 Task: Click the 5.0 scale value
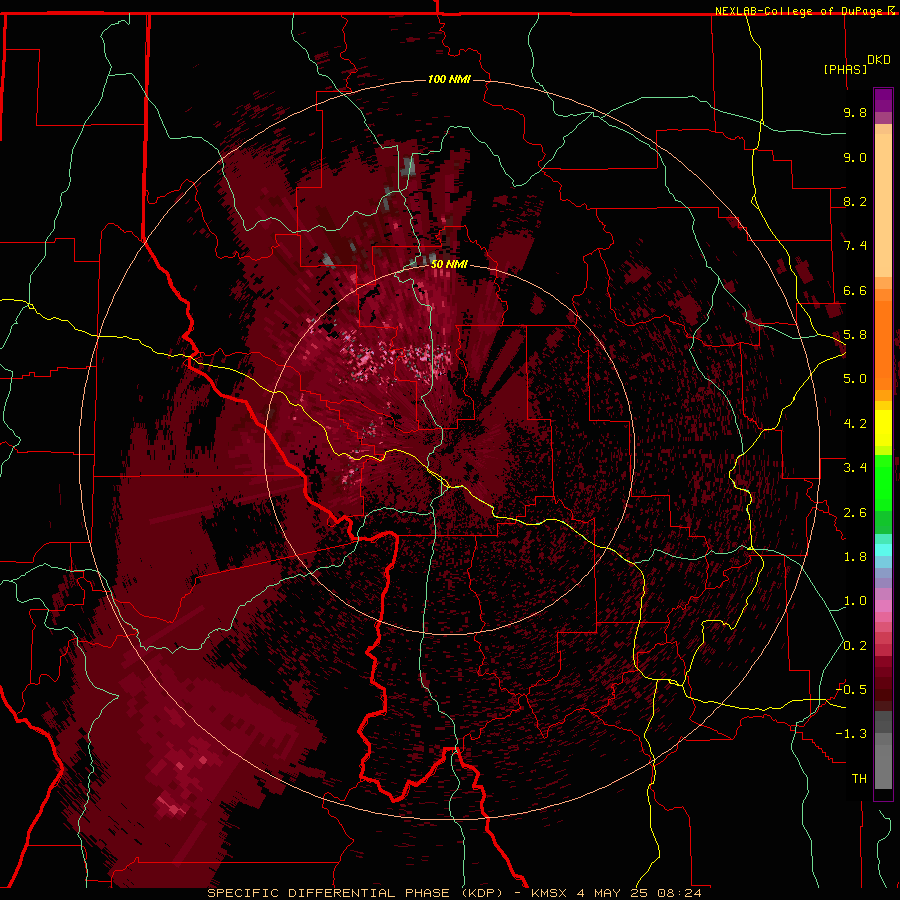855,379
